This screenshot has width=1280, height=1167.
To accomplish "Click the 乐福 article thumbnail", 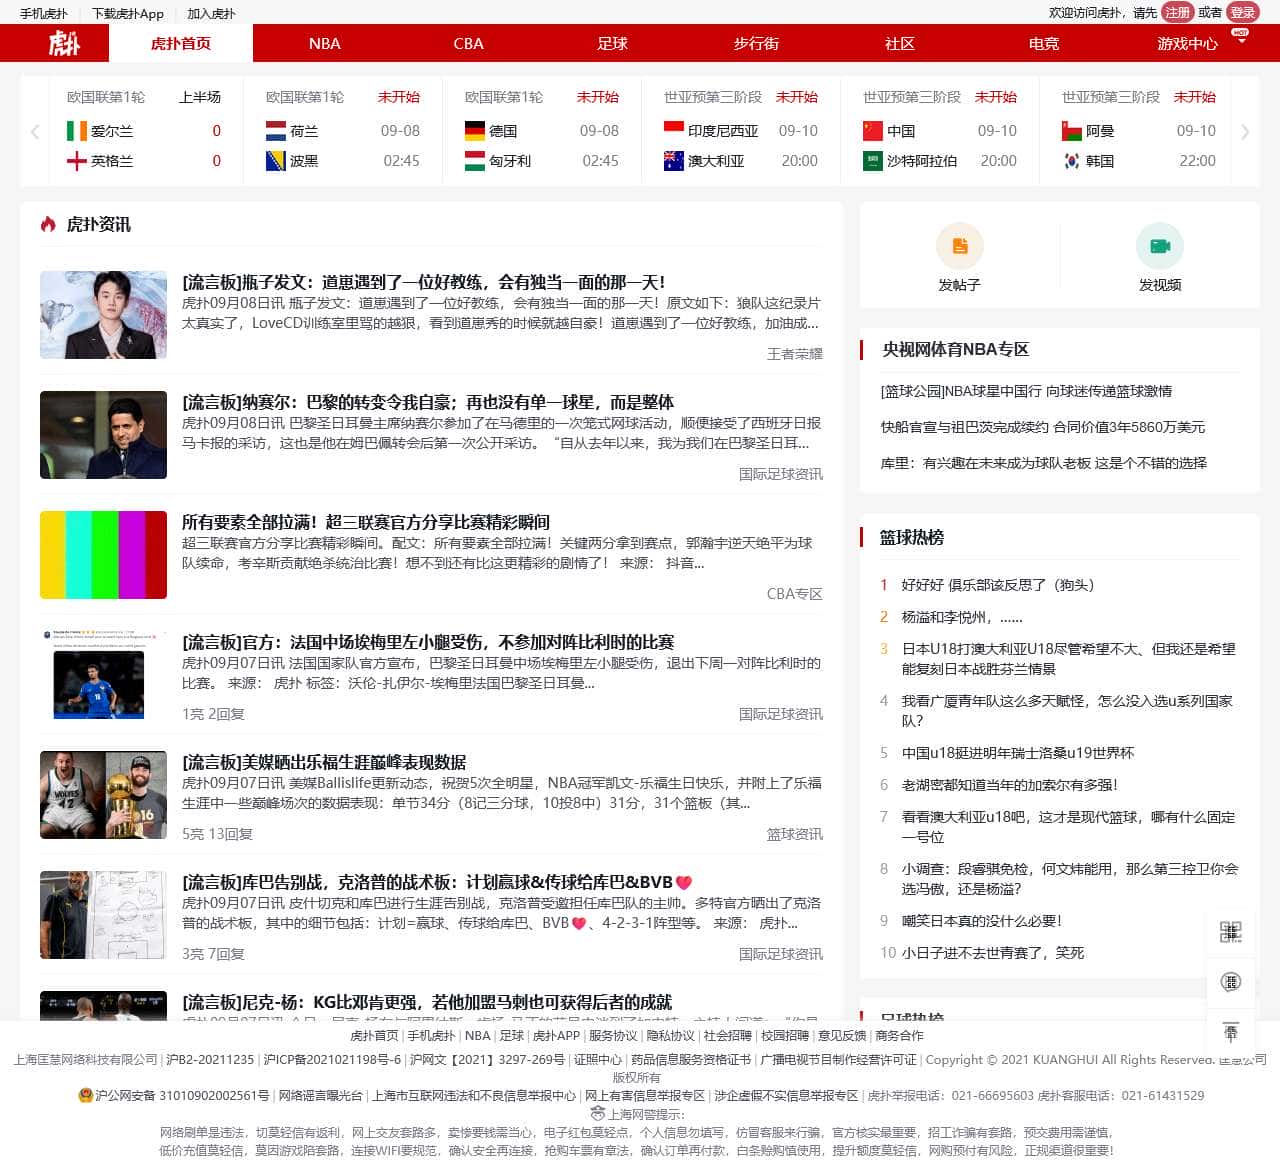I will [x=104, y=795].
